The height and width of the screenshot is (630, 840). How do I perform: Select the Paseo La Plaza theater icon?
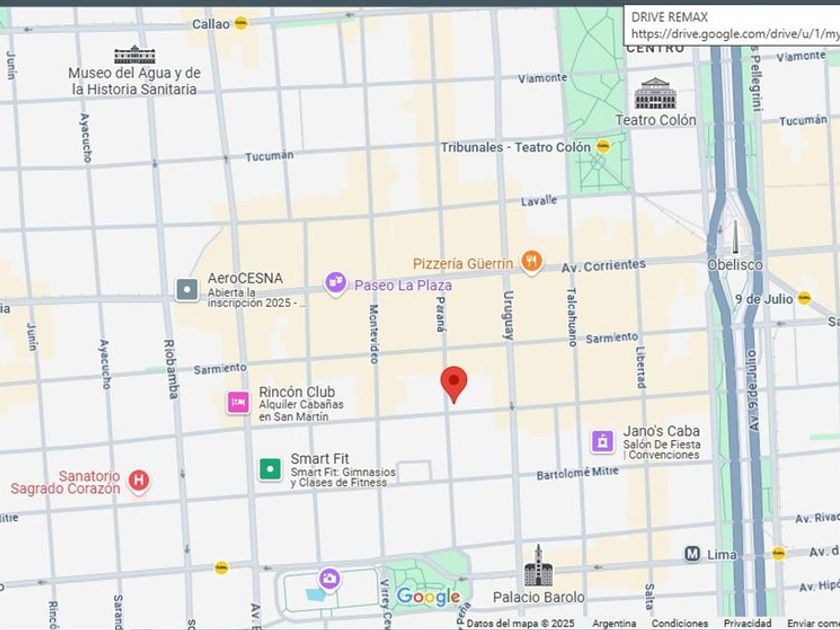point(336,283)
